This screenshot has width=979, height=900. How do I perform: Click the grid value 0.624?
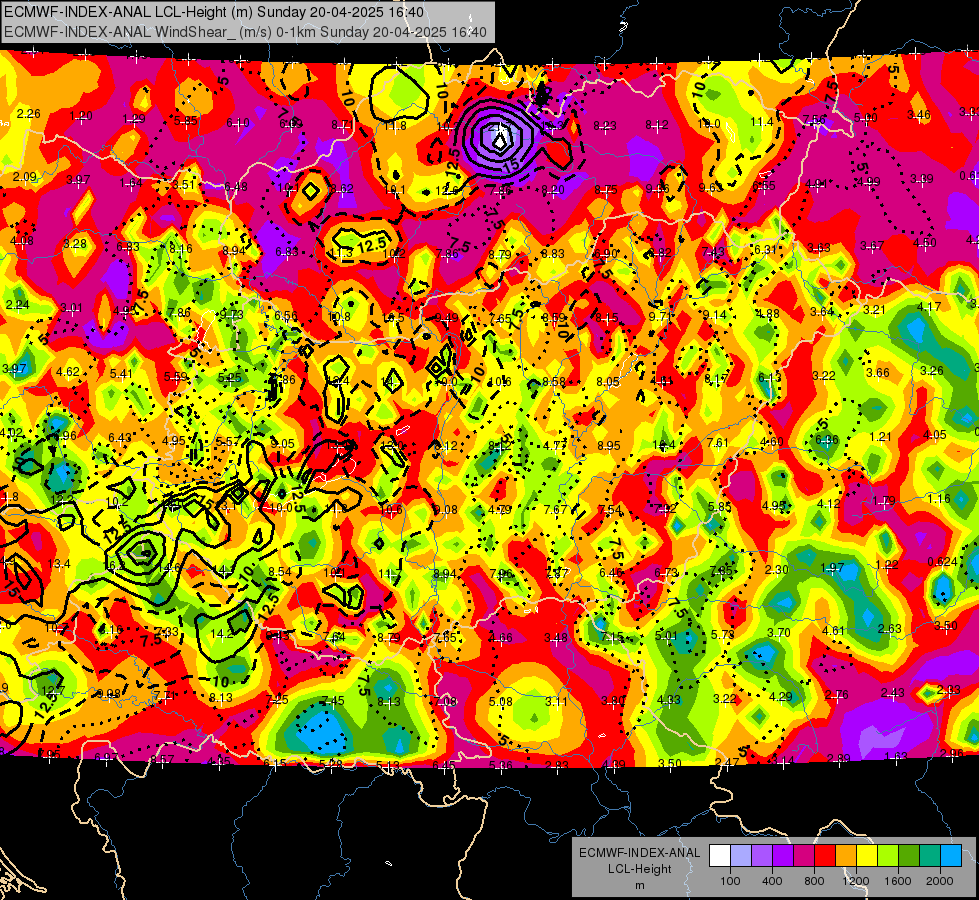point(943,561)
